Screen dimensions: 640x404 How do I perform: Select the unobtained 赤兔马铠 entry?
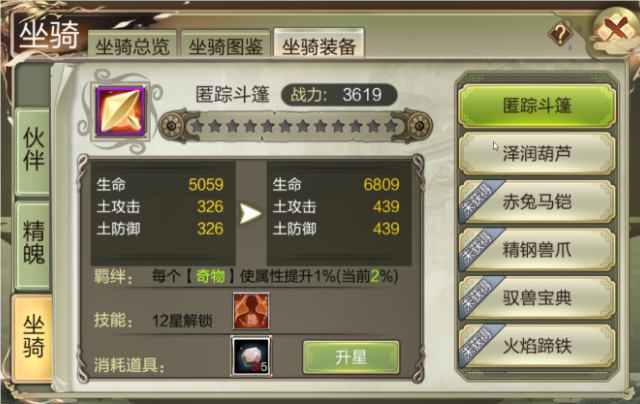[537, 202]
